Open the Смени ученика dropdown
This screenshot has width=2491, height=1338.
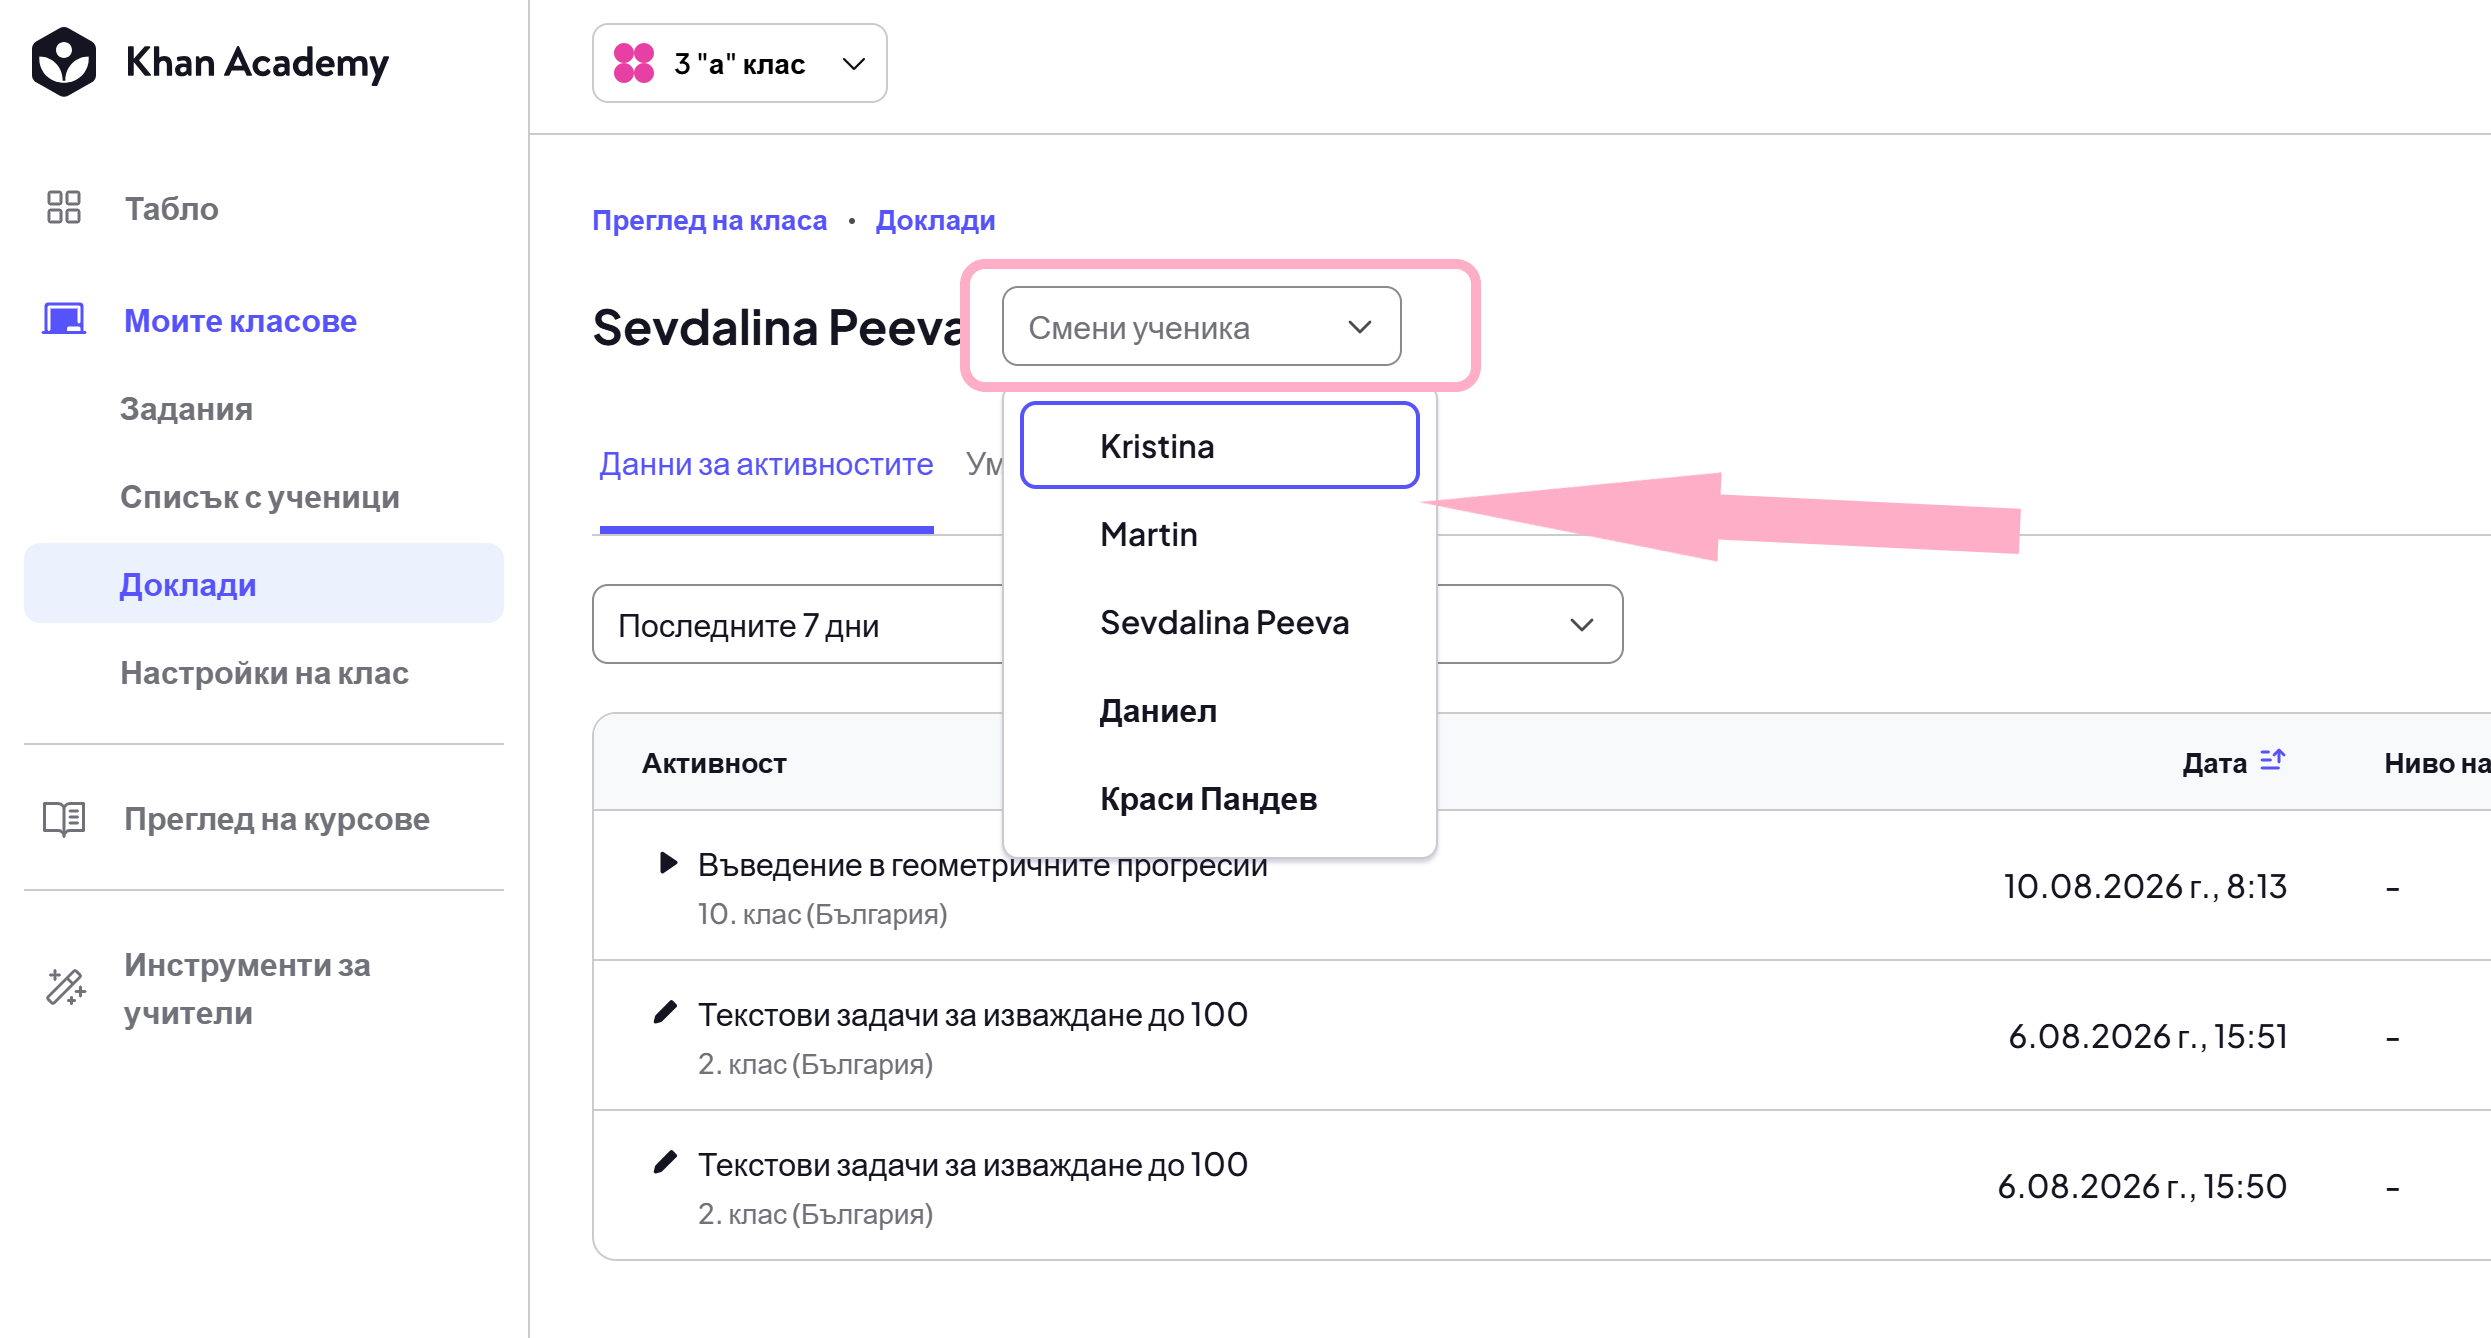[x=1201, y=326]
